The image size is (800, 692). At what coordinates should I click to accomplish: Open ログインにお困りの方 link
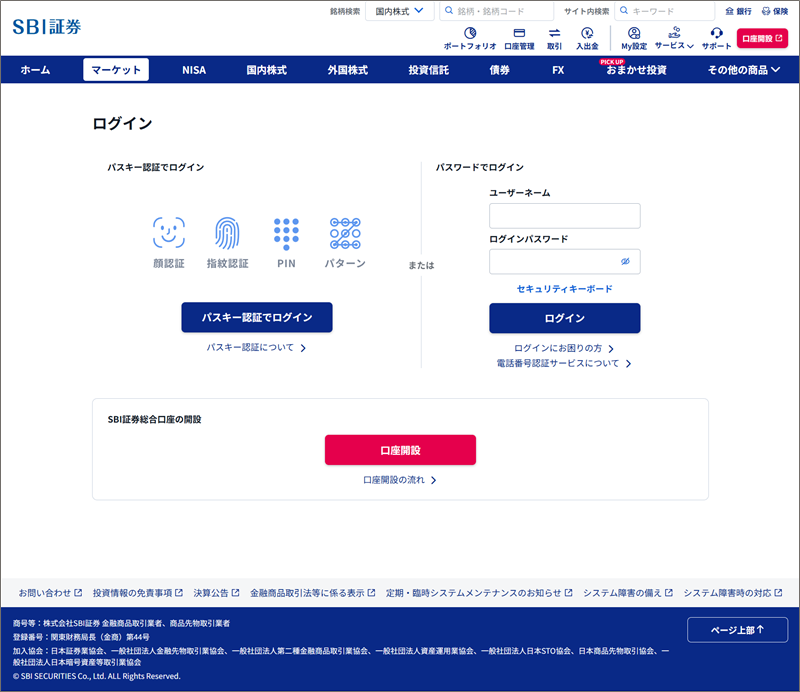coord(564,348)
